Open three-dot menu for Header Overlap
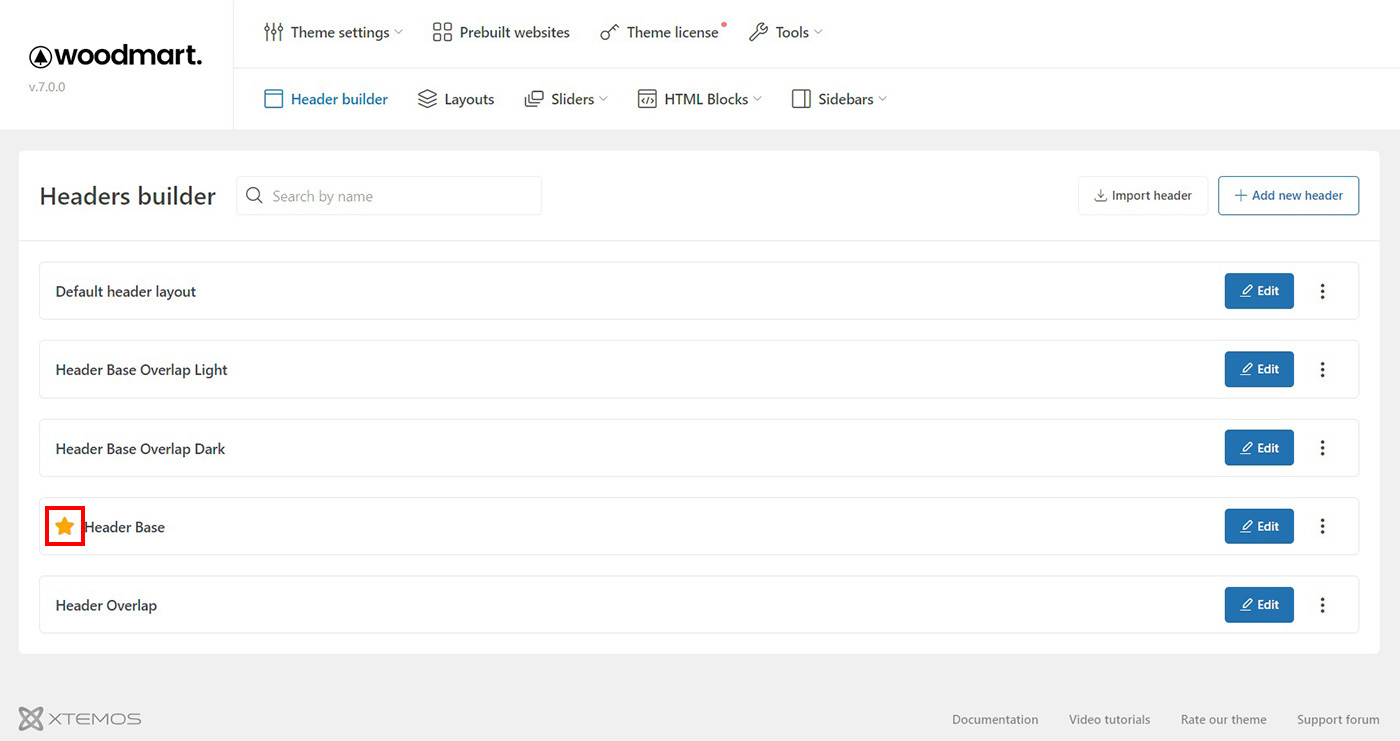The height and width of the screenshot is (741, 1400). tap(1322, 605)
